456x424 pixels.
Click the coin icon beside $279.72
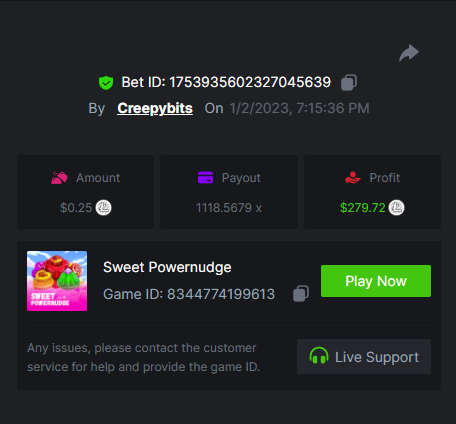pyautogui.click(x=396, y=208)
